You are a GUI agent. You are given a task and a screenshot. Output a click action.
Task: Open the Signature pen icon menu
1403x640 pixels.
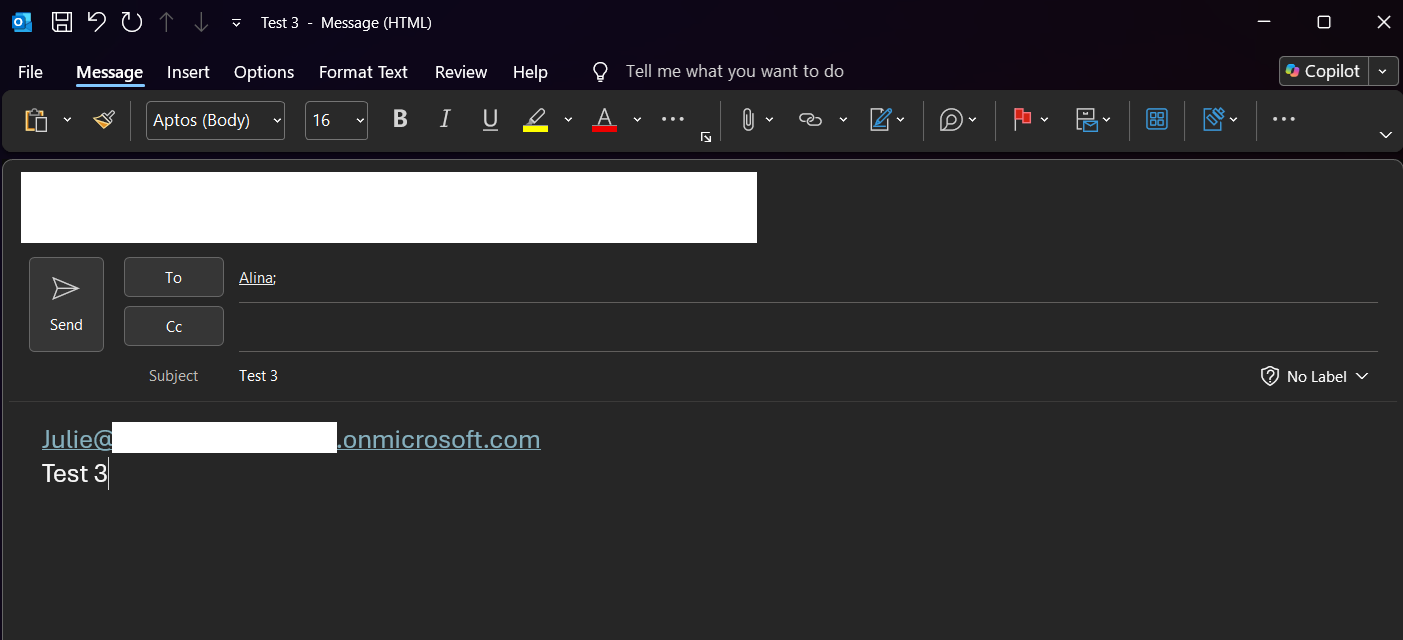pos(887,120)
